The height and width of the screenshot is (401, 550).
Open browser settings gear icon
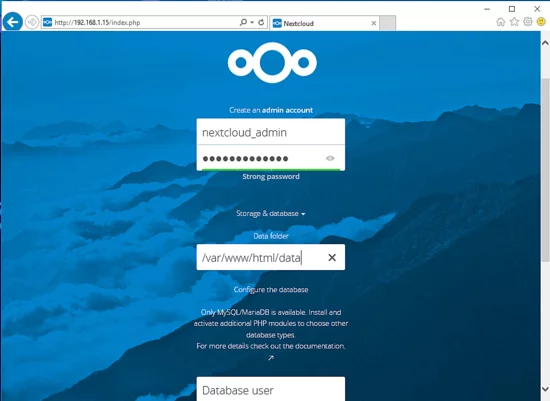[x=528, y=22]
